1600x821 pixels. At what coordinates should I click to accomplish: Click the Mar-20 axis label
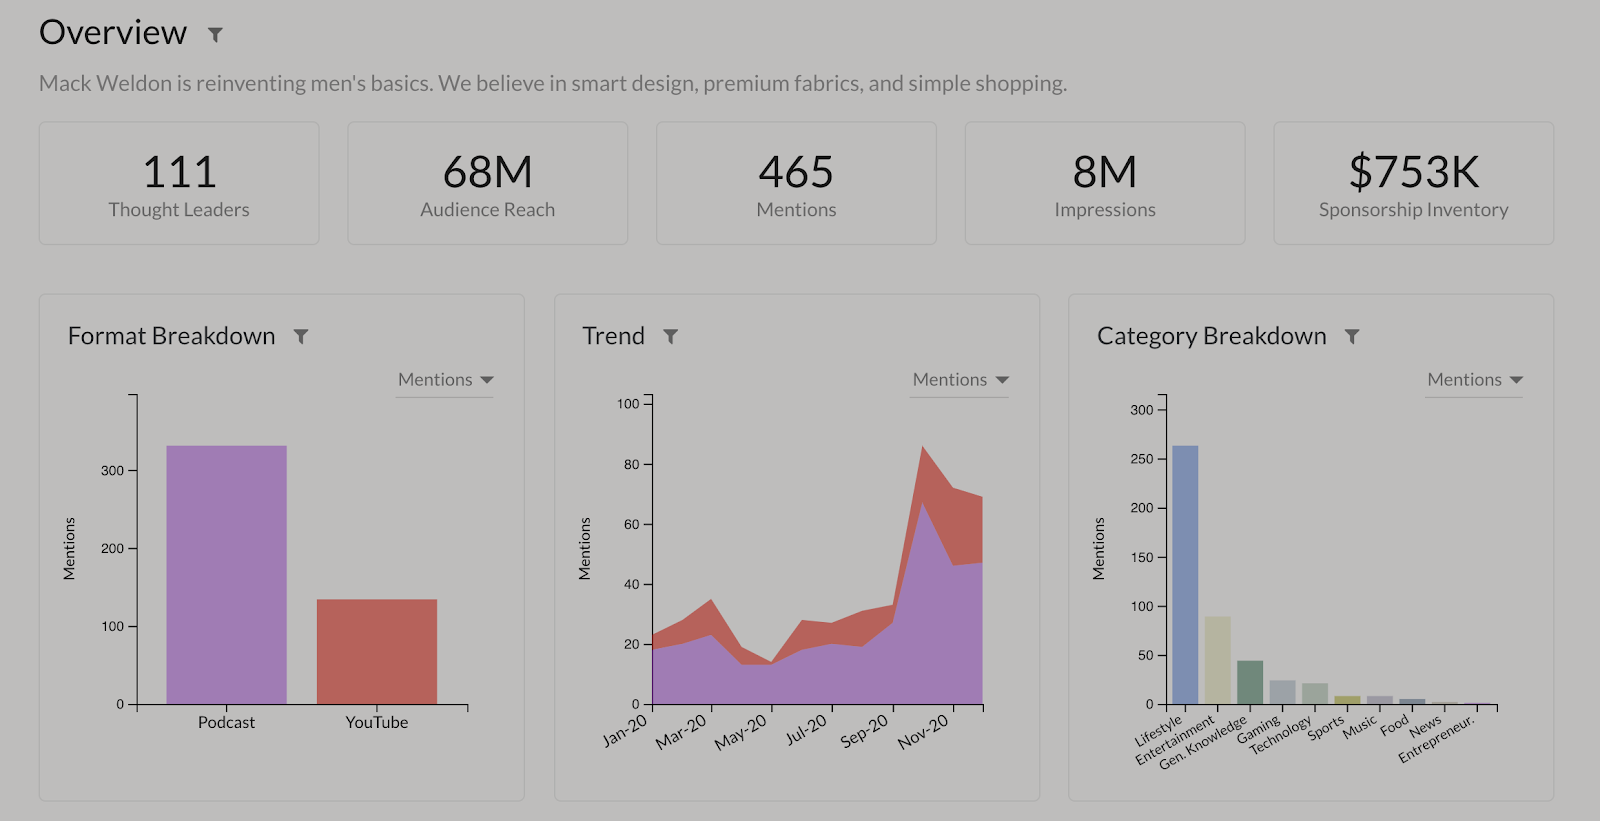click(682, 731)
